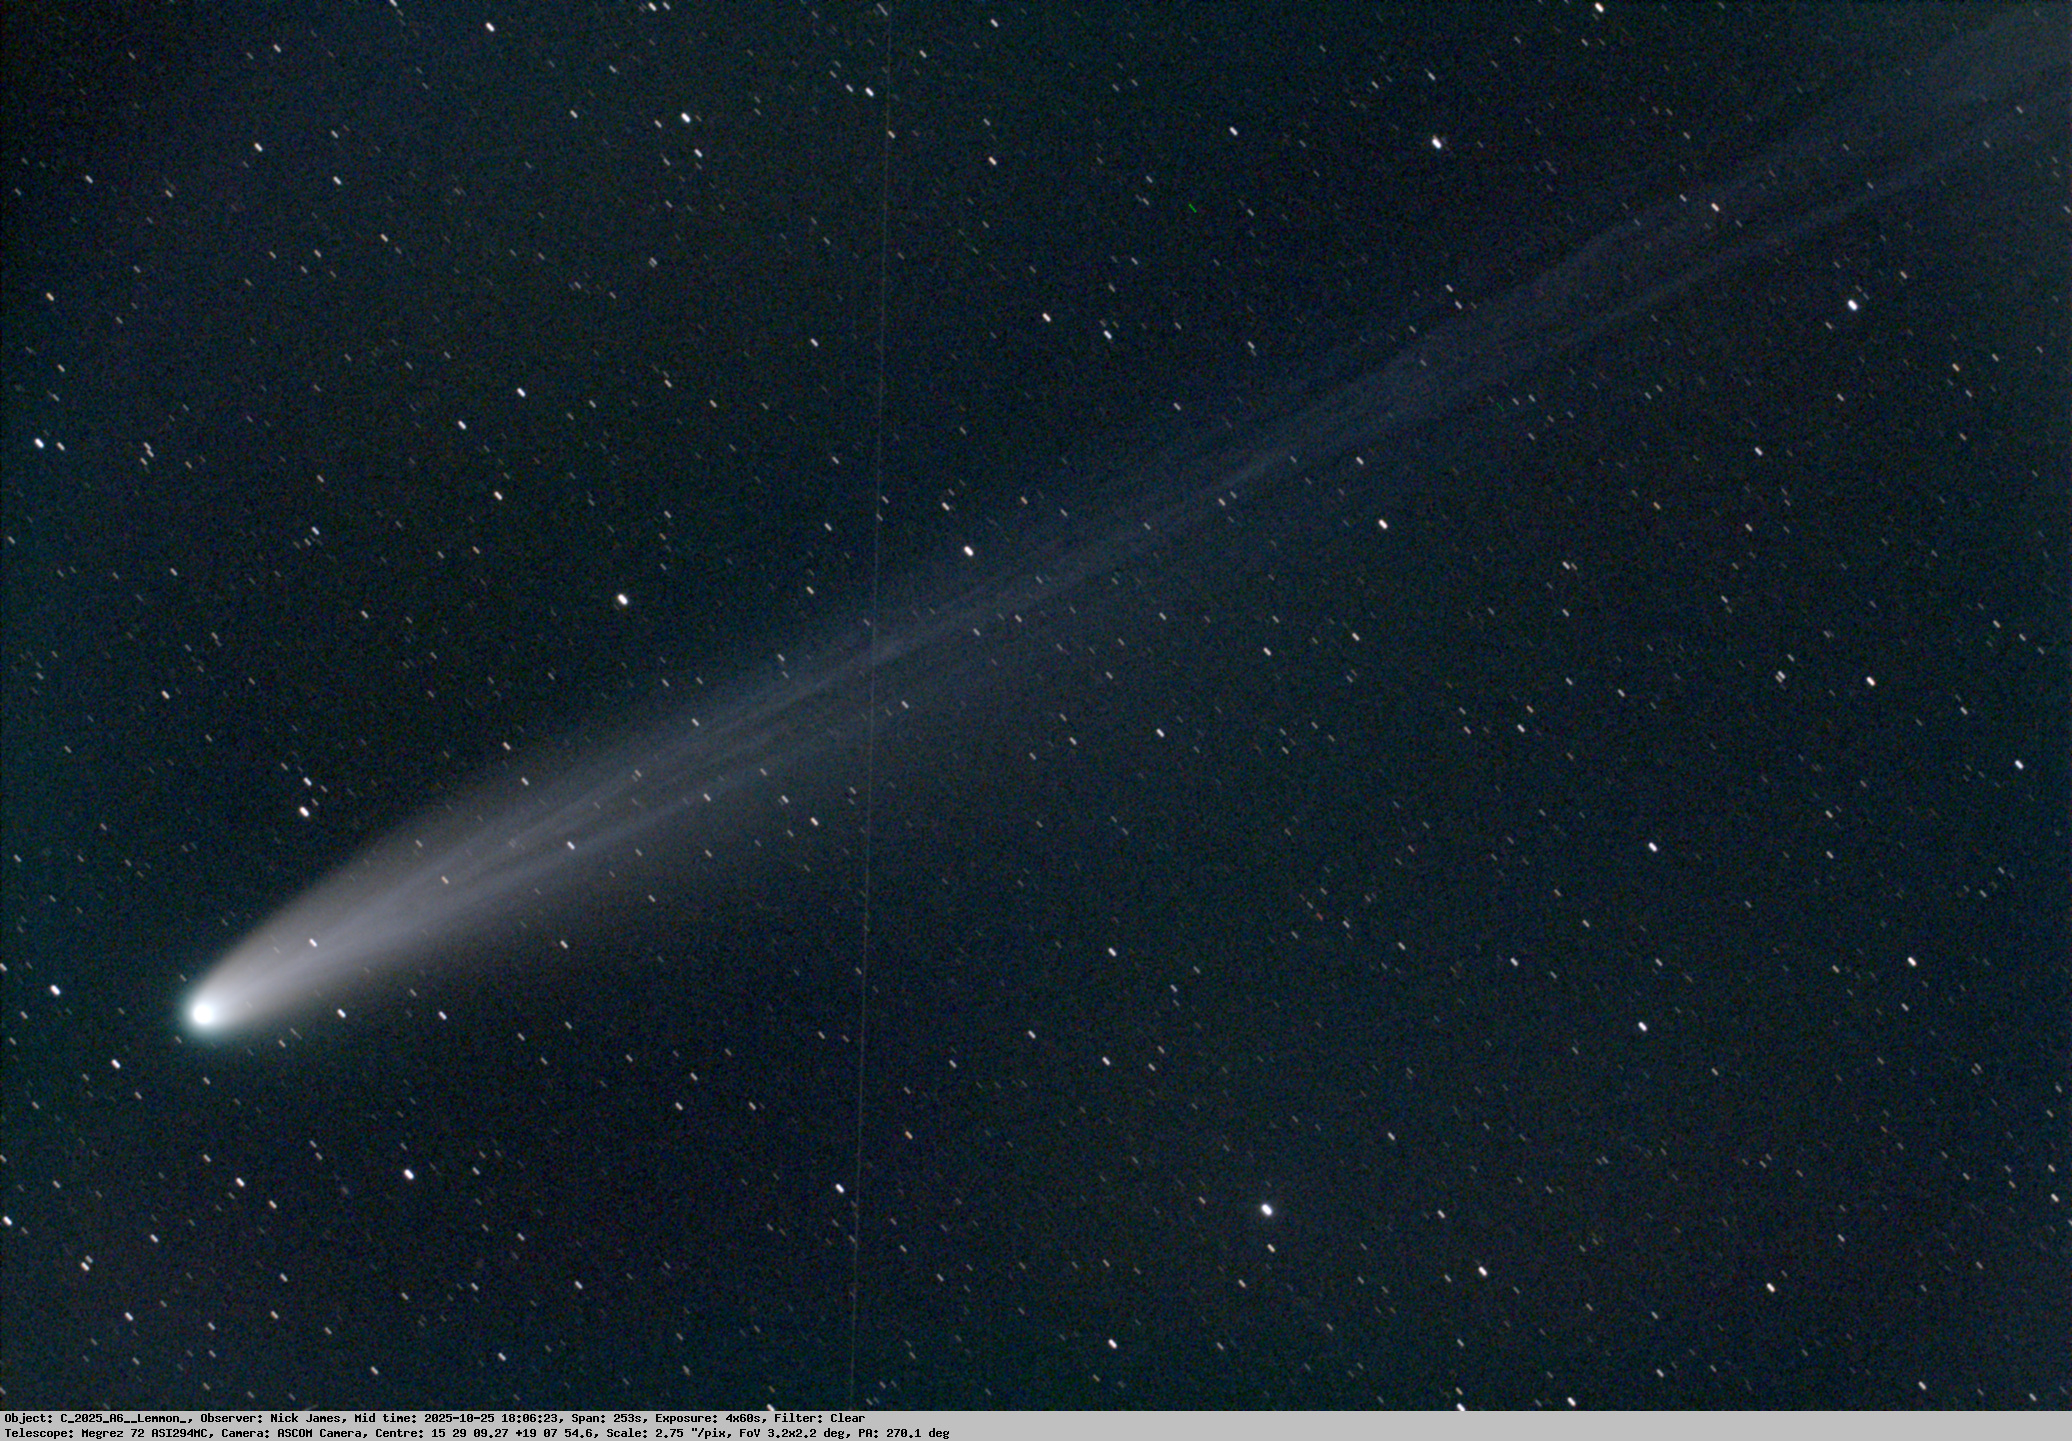Click the "Filter: Clear" caption text
2072x1441 pixels.
[819, 1418]
